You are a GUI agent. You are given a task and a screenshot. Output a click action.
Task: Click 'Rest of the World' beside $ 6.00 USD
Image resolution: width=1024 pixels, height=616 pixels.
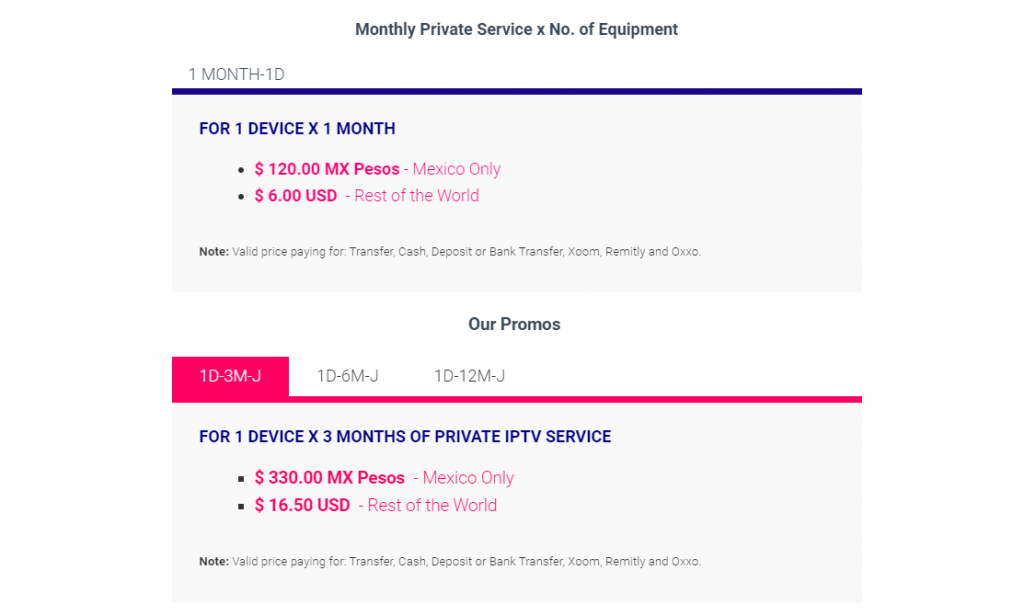pyautogui.click(x=417, y=196)
